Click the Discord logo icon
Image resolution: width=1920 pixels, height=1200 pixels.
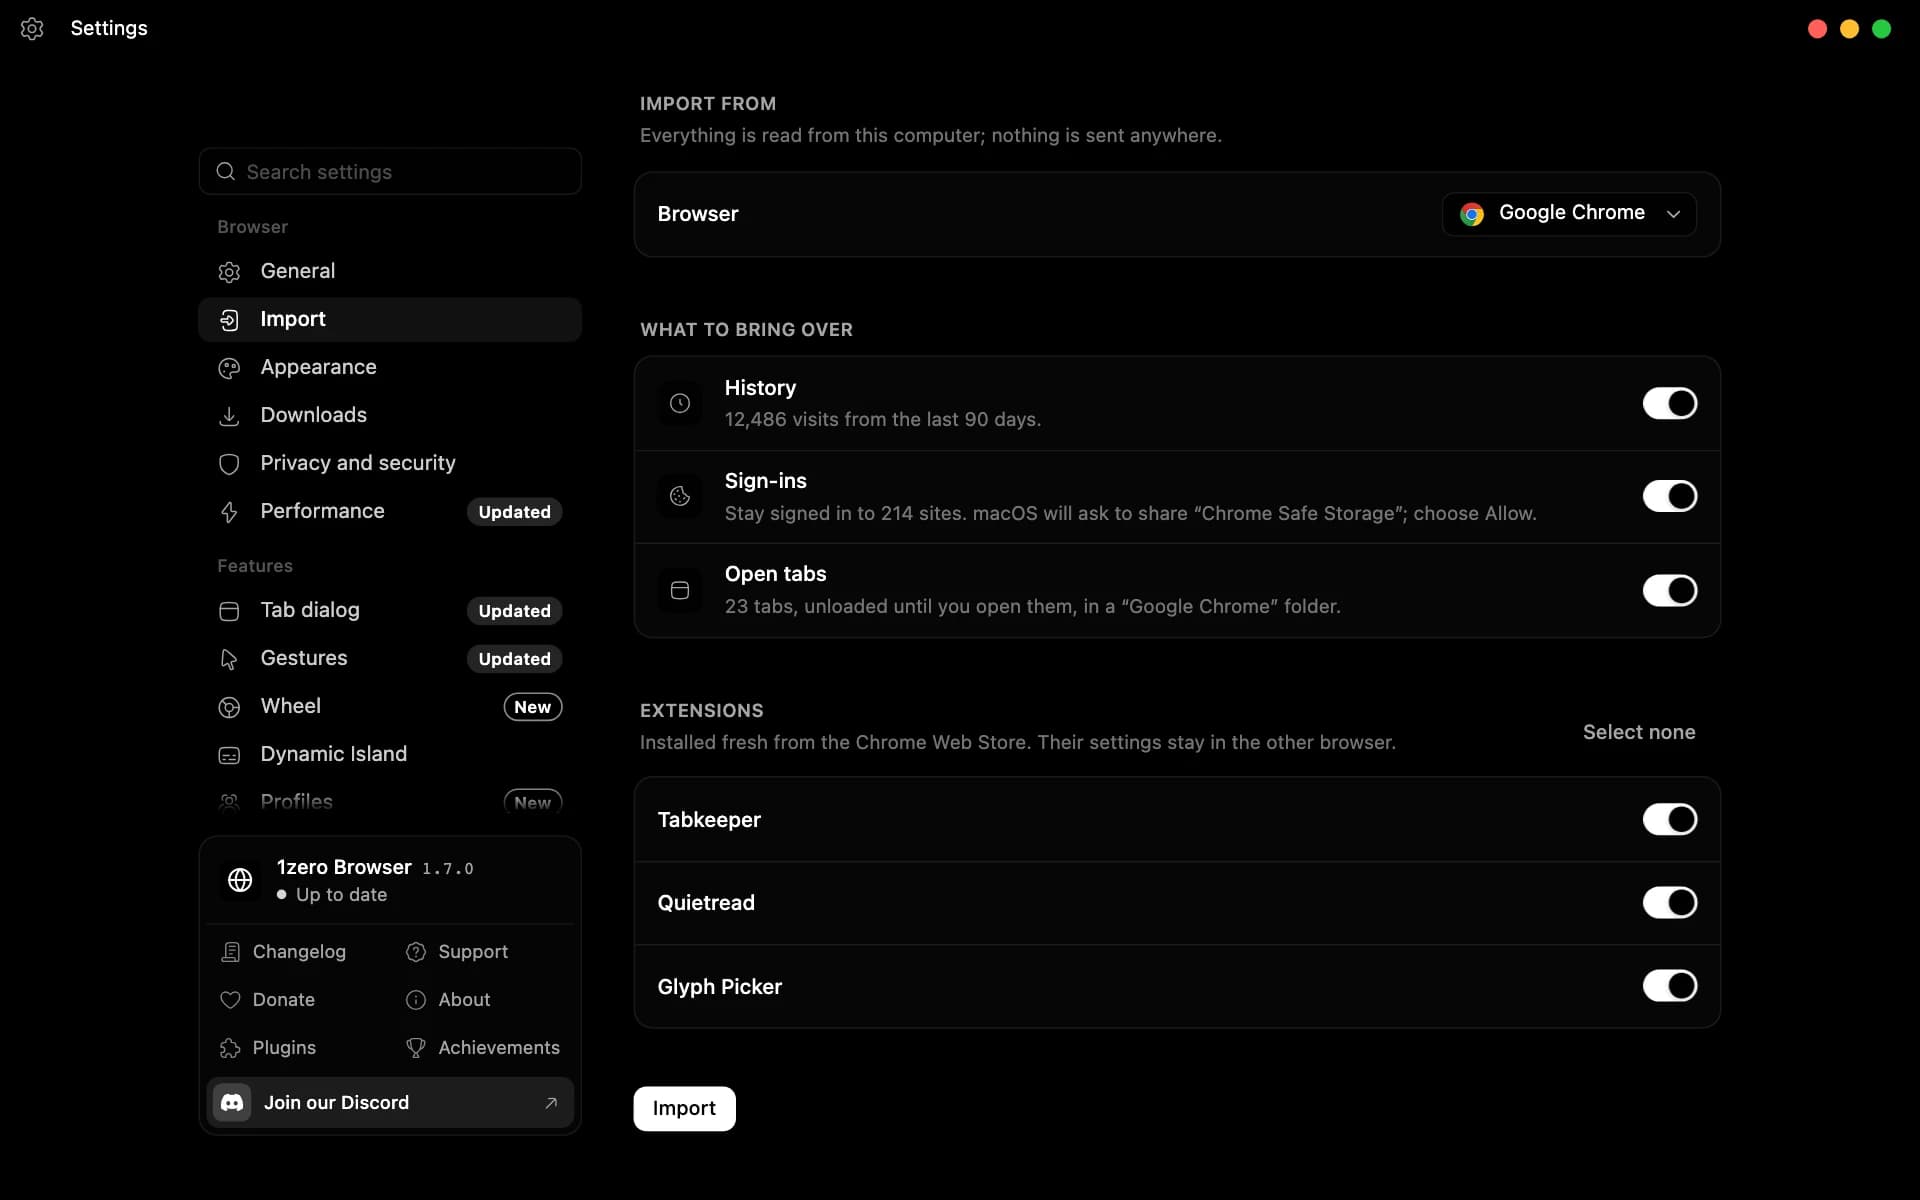coord(232,1102)
